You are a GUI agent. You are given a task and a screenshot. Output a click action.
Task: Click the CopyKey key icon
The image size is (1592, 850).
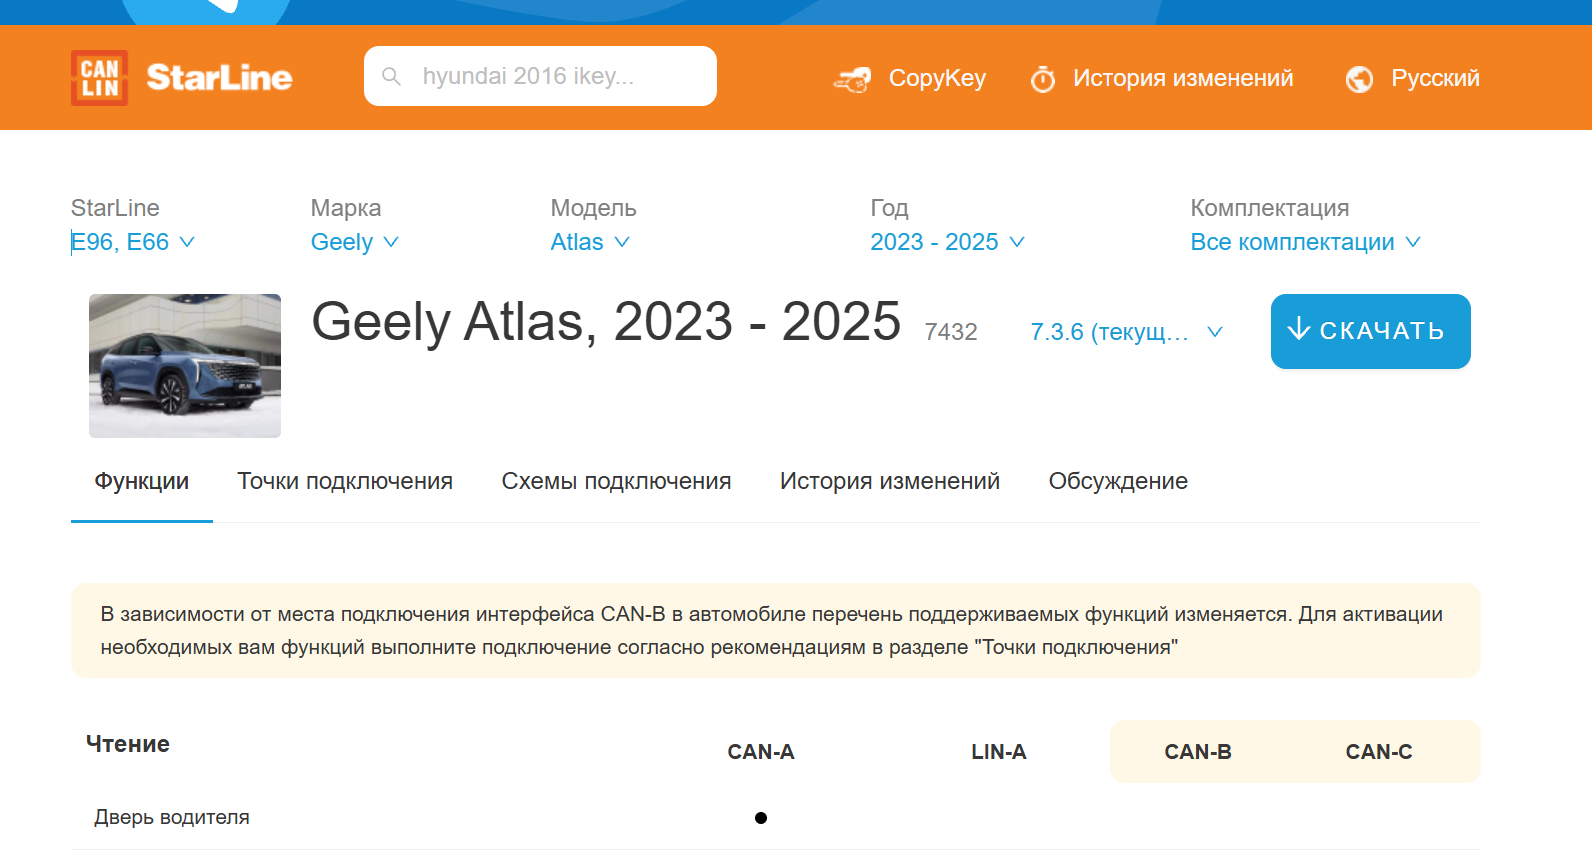coord(852,79)
